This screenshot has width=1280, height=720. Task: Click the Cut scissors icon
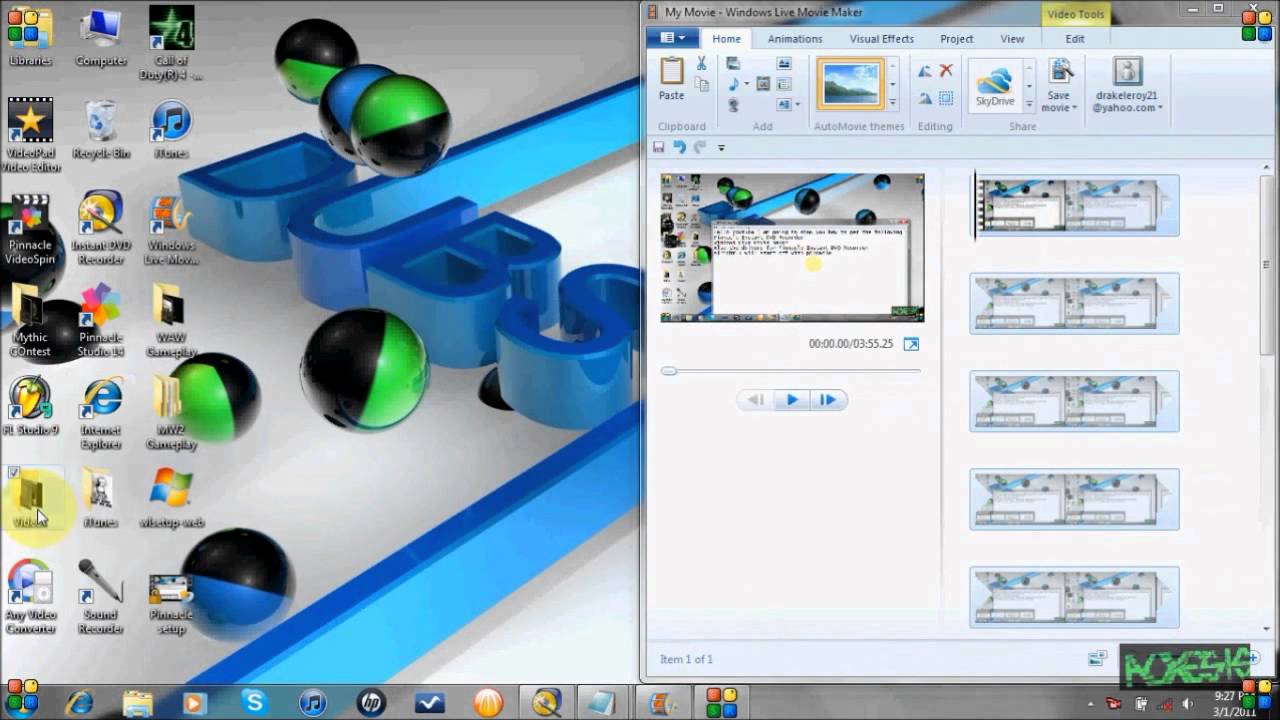[x=702, y=63]
